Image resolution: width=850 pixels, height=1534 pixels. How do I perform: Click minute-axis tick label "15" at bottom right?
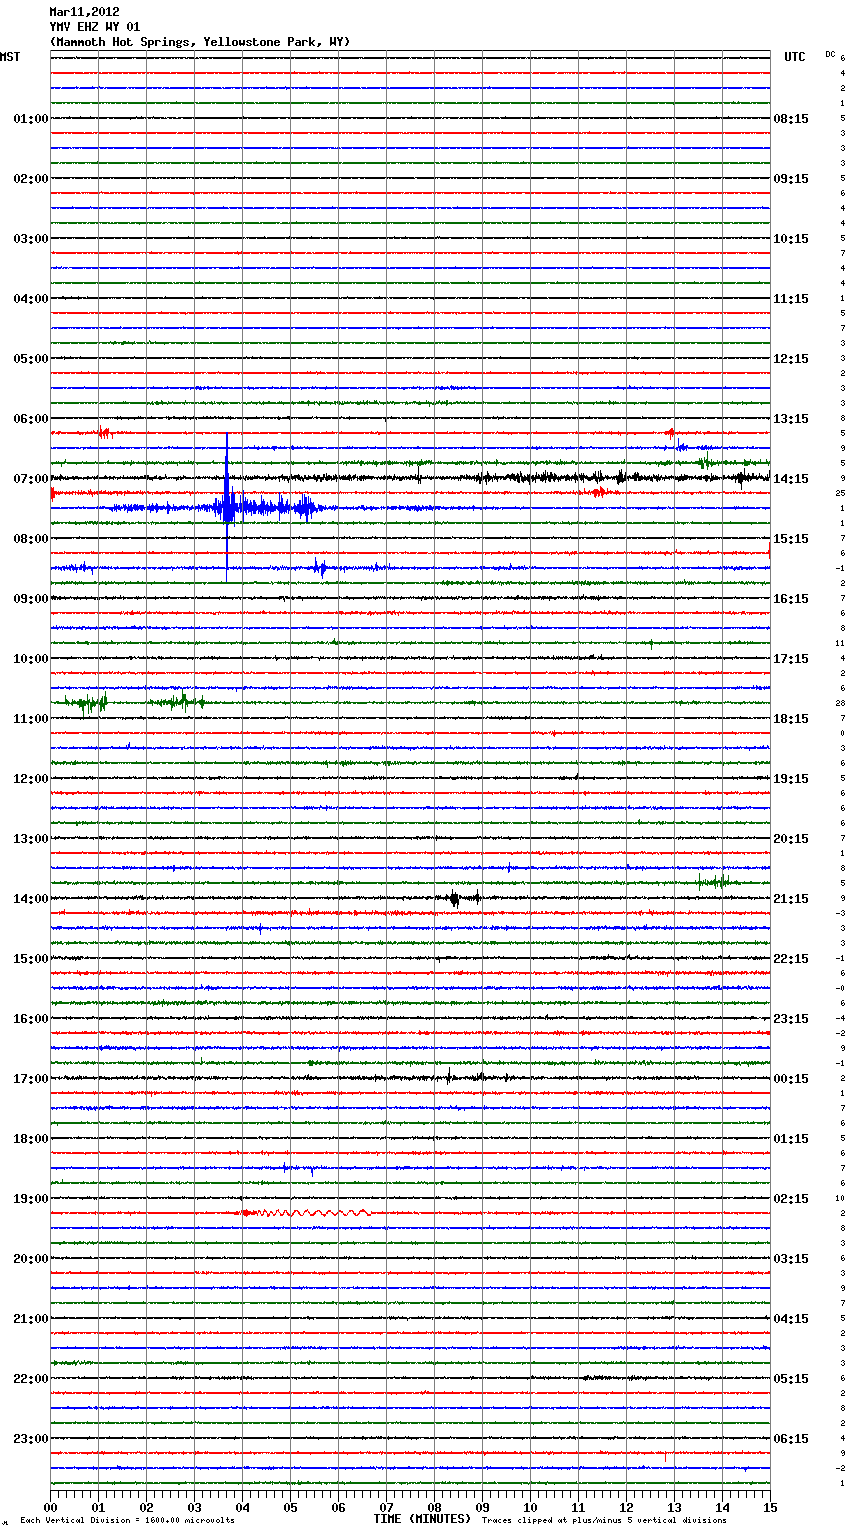click(770, 1507)
